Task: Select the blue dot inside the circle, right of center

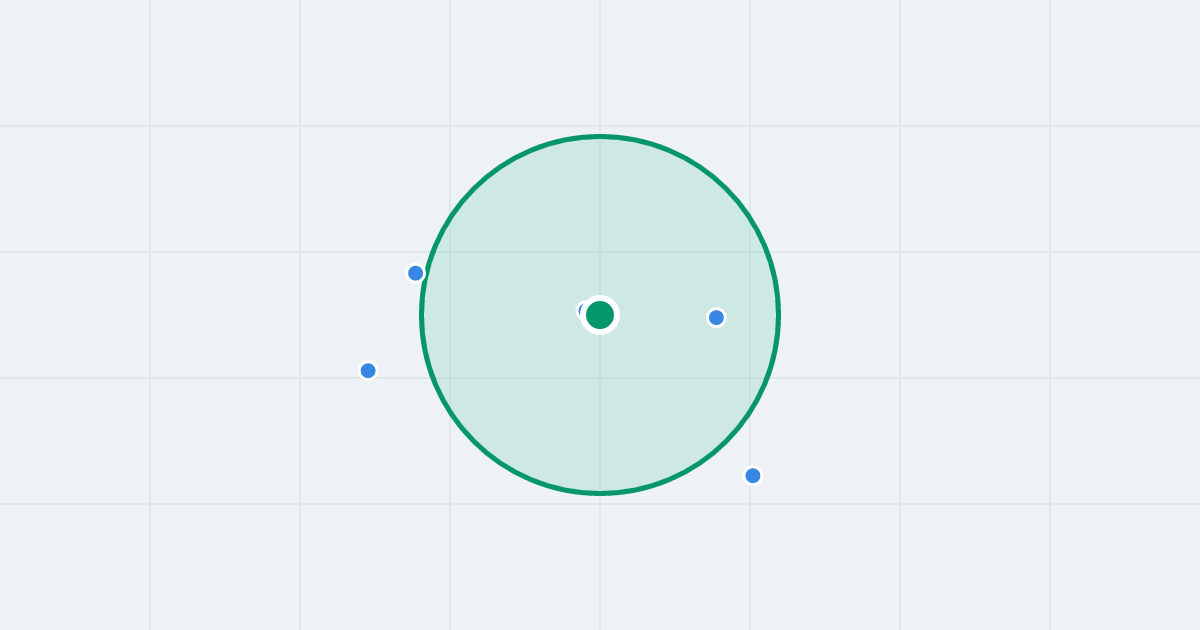Action: pos(716,318)
